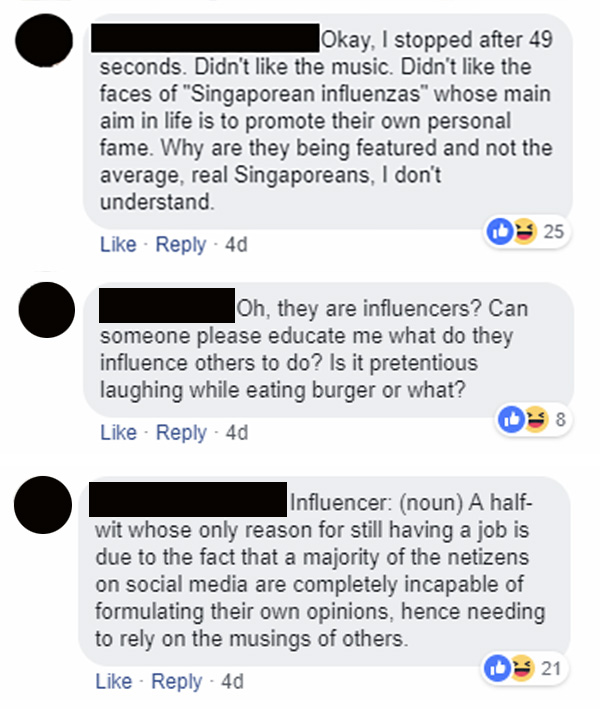
Task: Open redacted author name of third comment
Action: (x=188, y=499)
